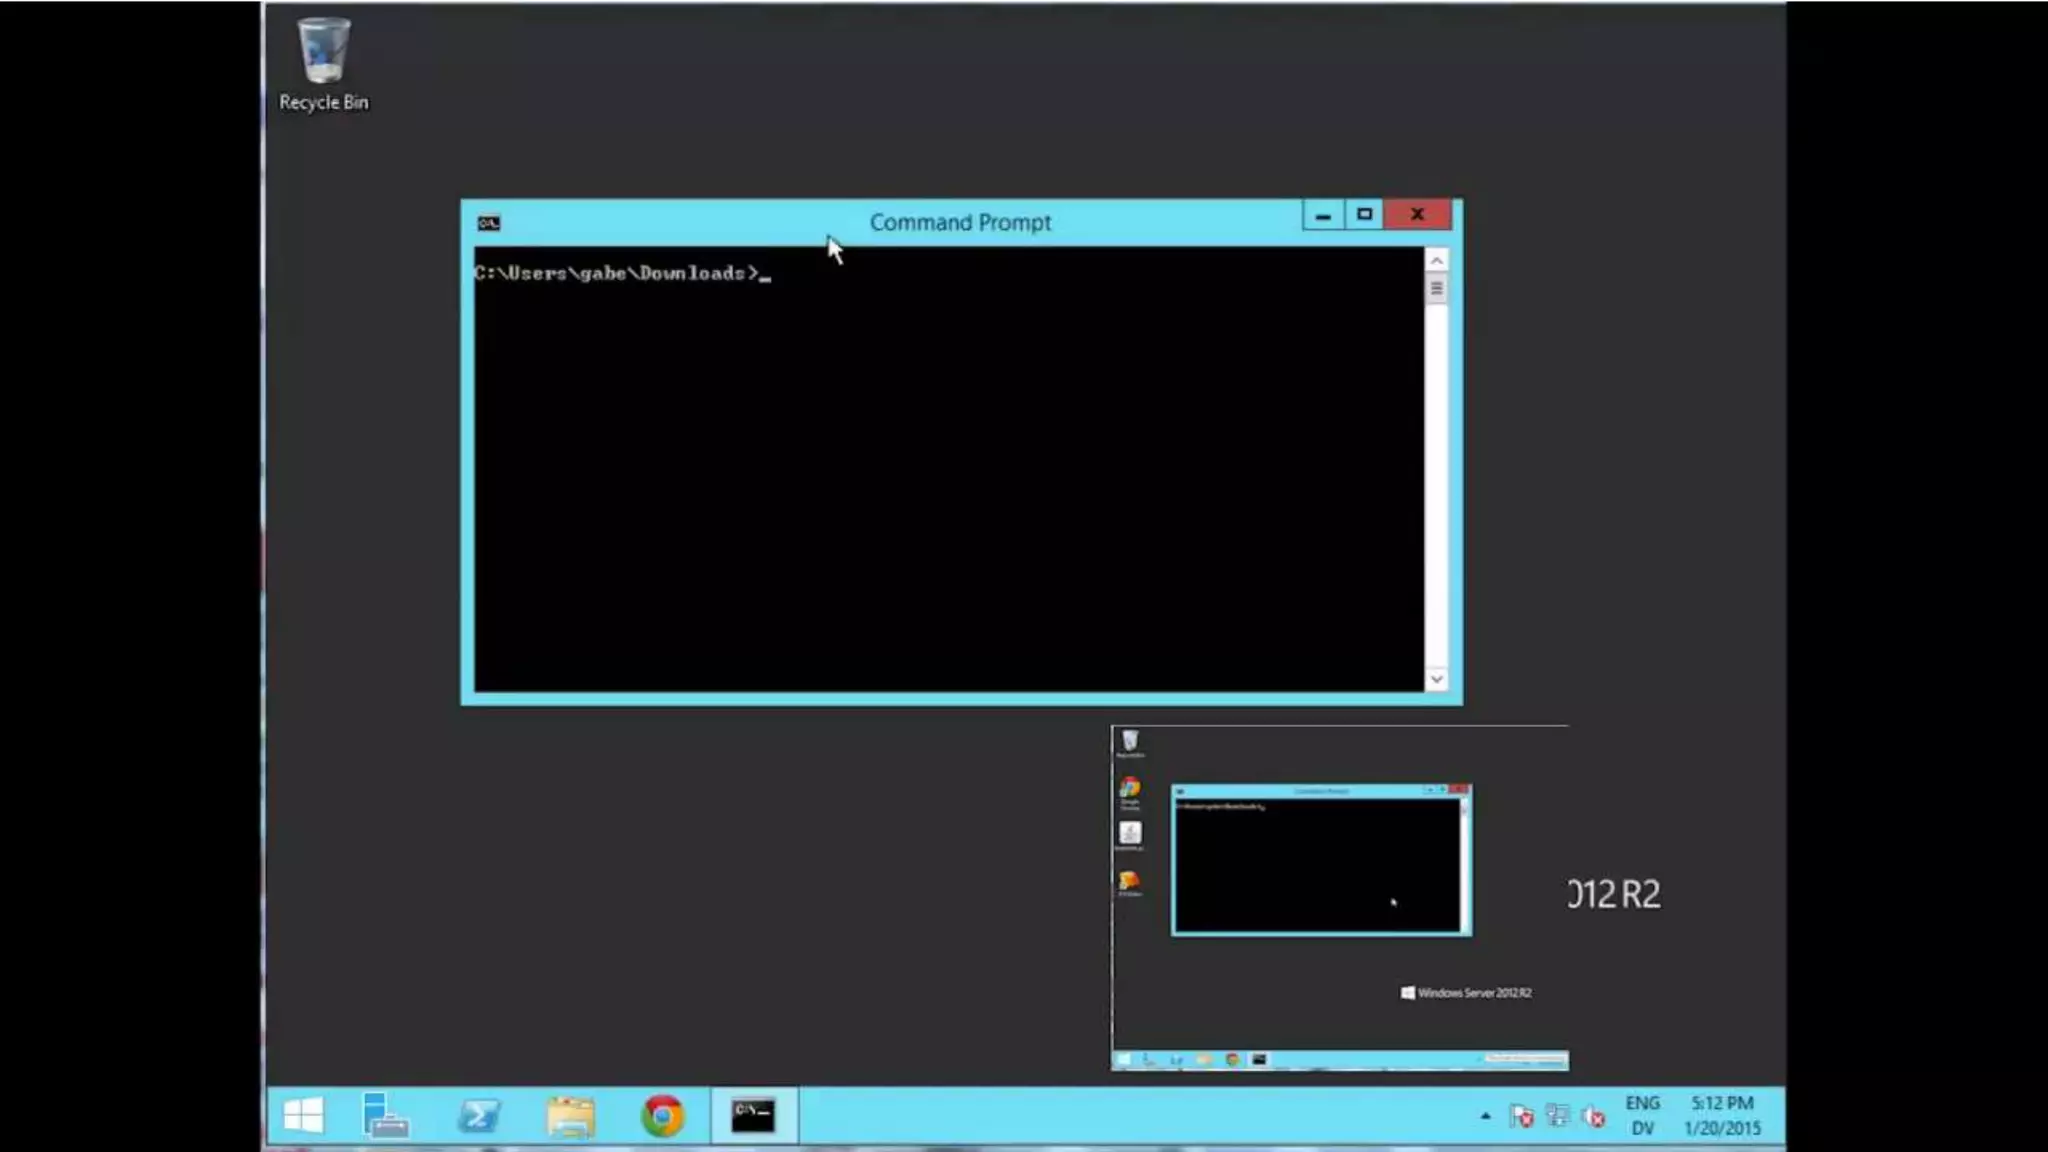This screenshot has width=2048, height=1152.
Task: Click the Action Center flag tray icon
Action: click(x=1522, y=1116)
